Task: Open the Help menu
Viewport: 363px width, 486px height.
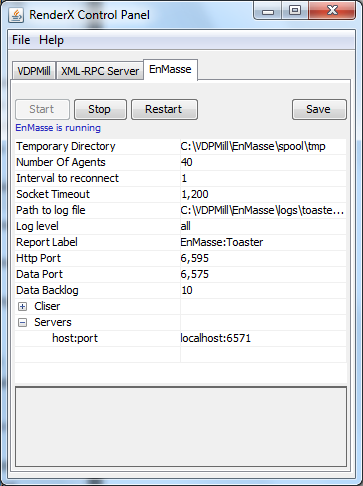Action: click(51, 40)
